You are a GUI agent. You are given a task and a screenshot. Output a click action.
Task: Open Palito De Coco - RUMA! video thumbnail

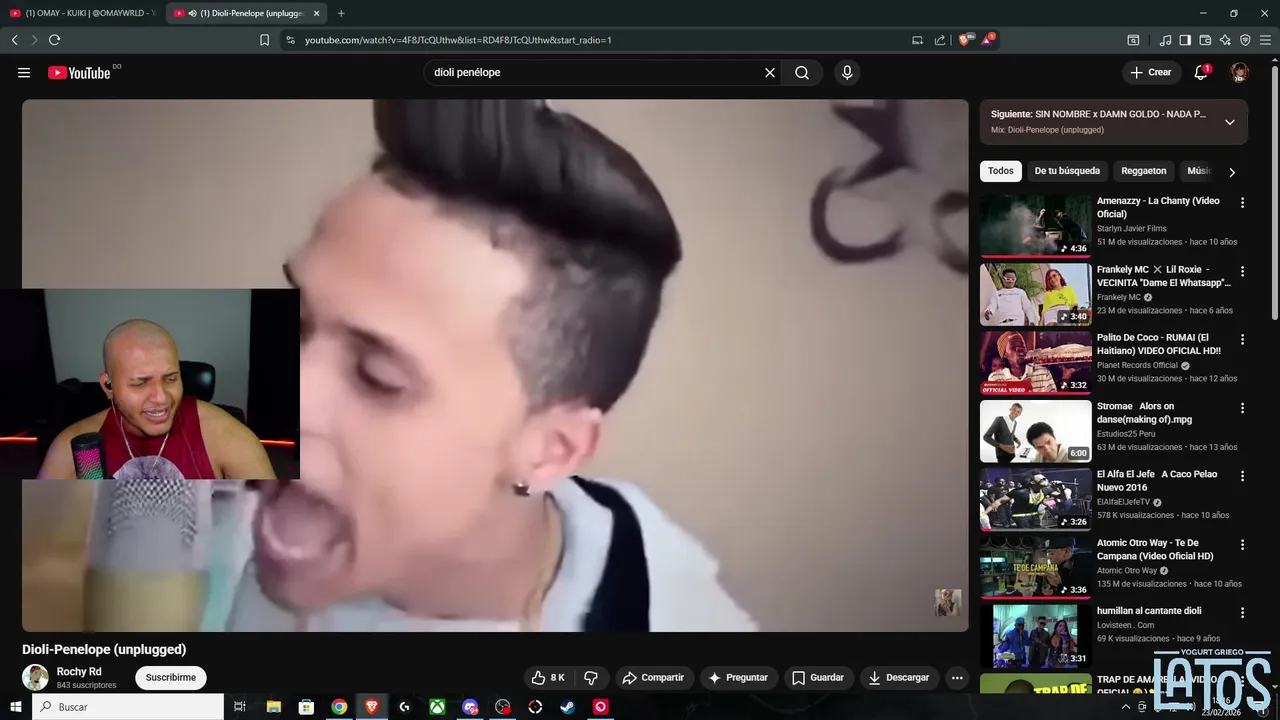click(1035, 362)
